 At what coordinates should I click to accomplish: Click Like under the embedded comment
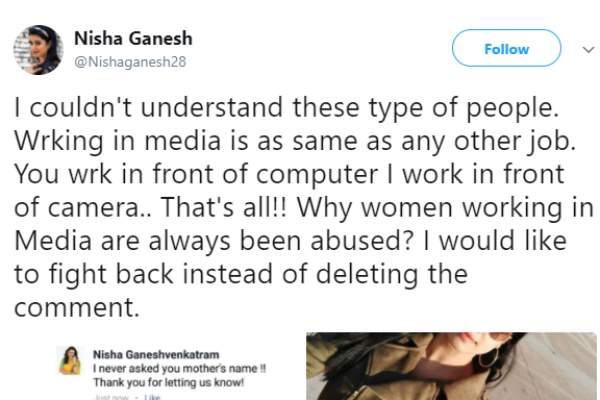(x=154, y=397)
